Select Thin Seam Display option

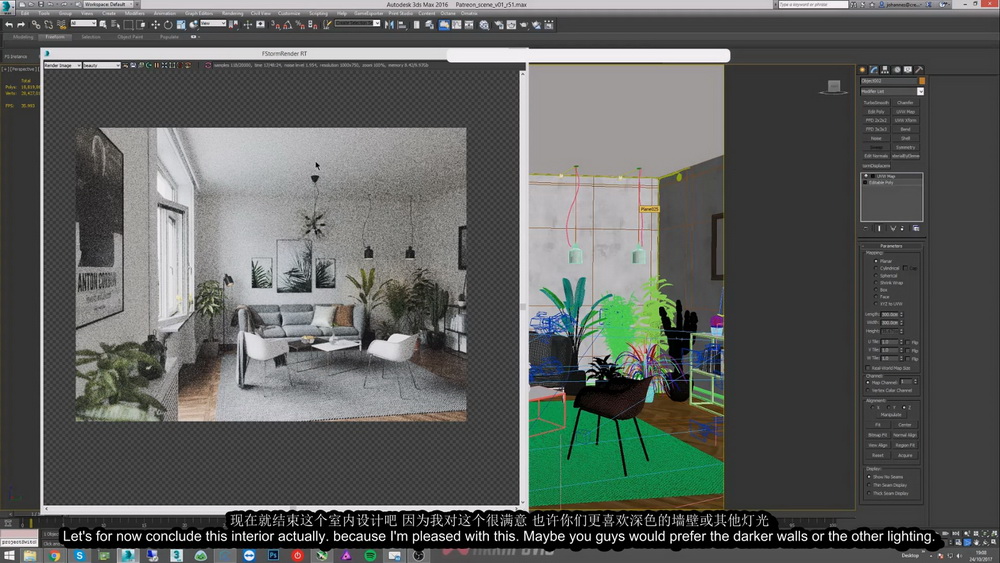click(x=869, y=485)
